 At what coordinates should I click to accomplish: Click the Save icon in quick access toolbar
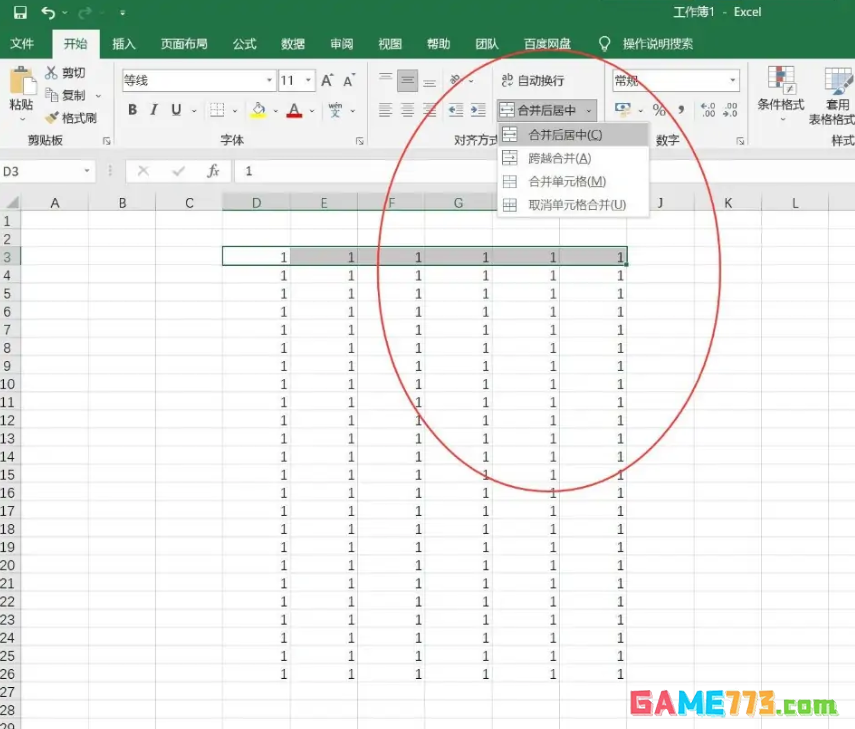click(19, 13)
